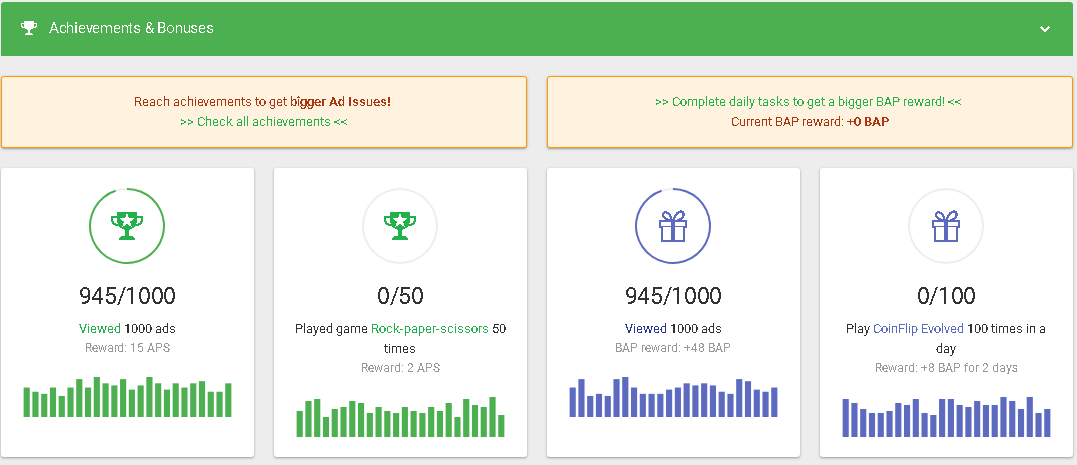1077x465 pixels.
Task: Open the green Viewed link in 15 APS card
Action: tap(100, 328)
